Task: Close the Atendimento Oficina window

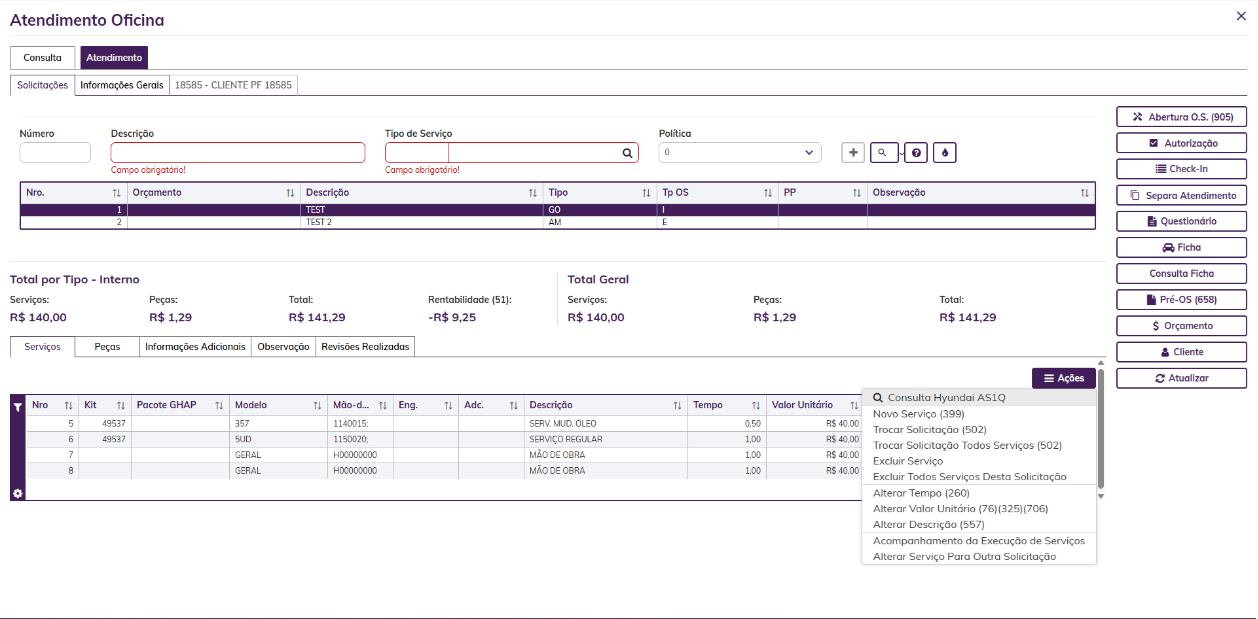Action: tap(1241, 15)
